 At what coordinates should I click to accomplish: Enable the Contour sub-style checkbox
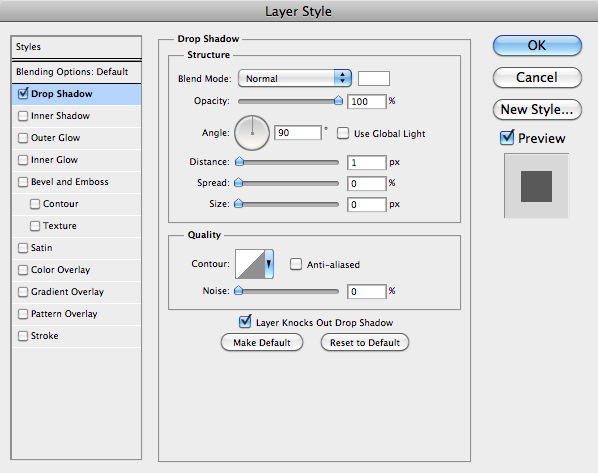35,204
